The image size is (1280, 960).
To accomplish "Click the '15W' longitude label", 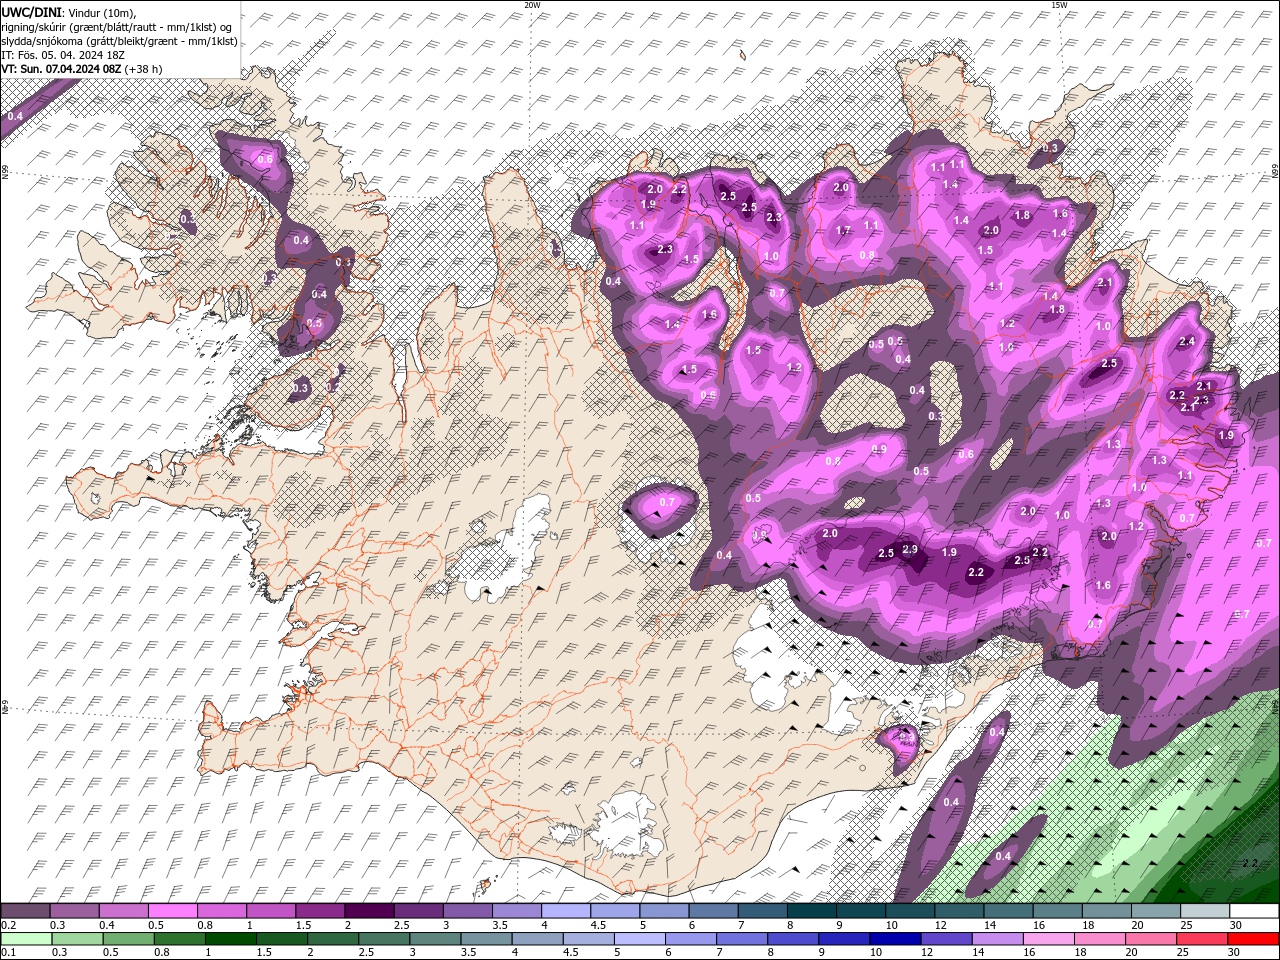I will [1058, 5].
